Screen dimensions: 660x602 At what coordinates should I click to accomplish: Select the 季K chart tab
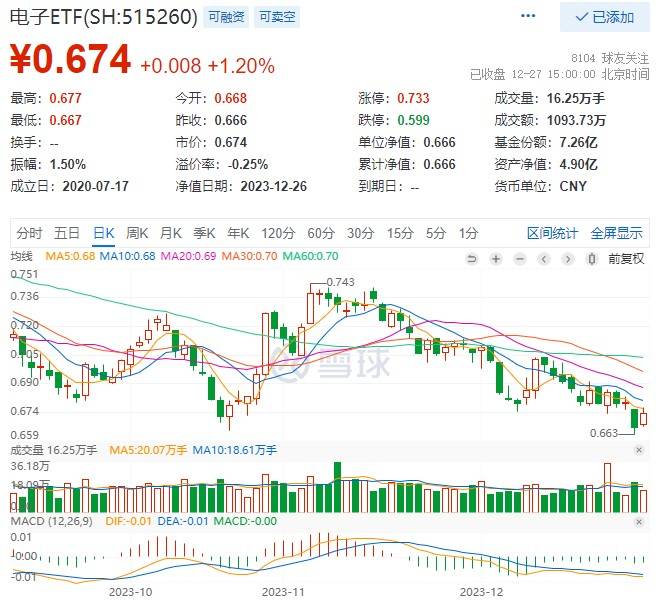pos(204,233)
